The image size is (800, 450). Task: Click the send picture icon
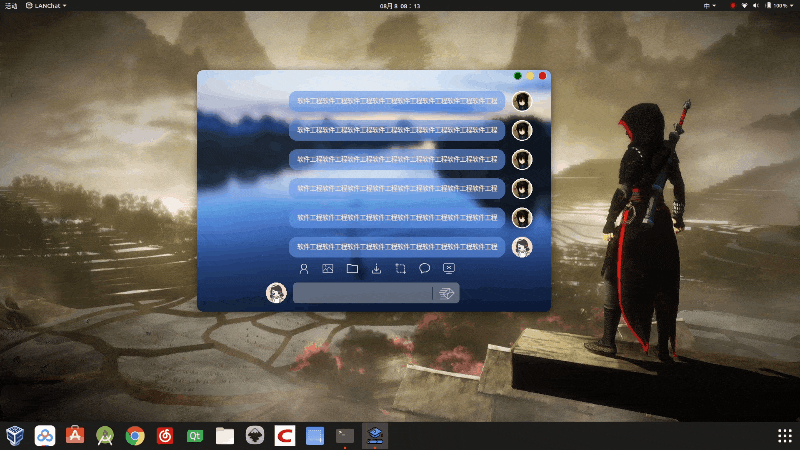(328, 268)
